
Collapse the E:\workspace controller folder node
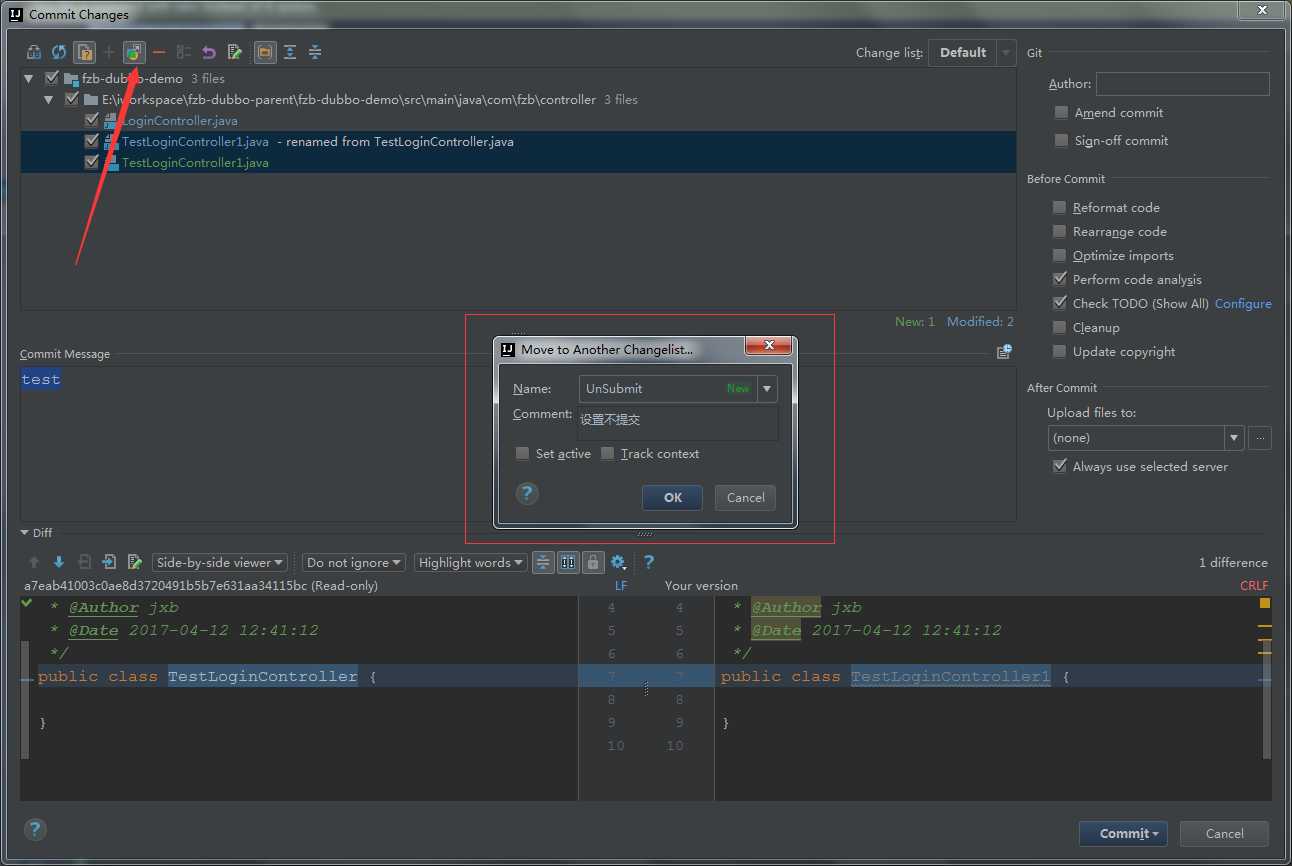(x=48, y=99)
